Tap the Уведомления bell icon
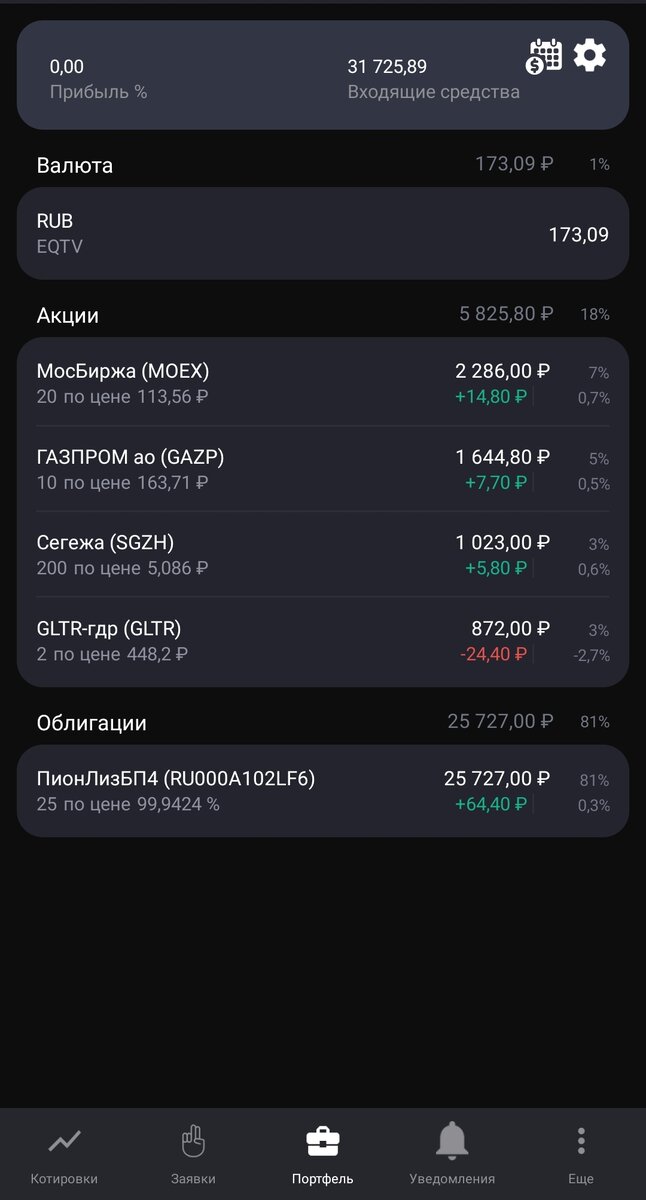Viewport: 646px width, 1200px height. (x=452, y=1141)
